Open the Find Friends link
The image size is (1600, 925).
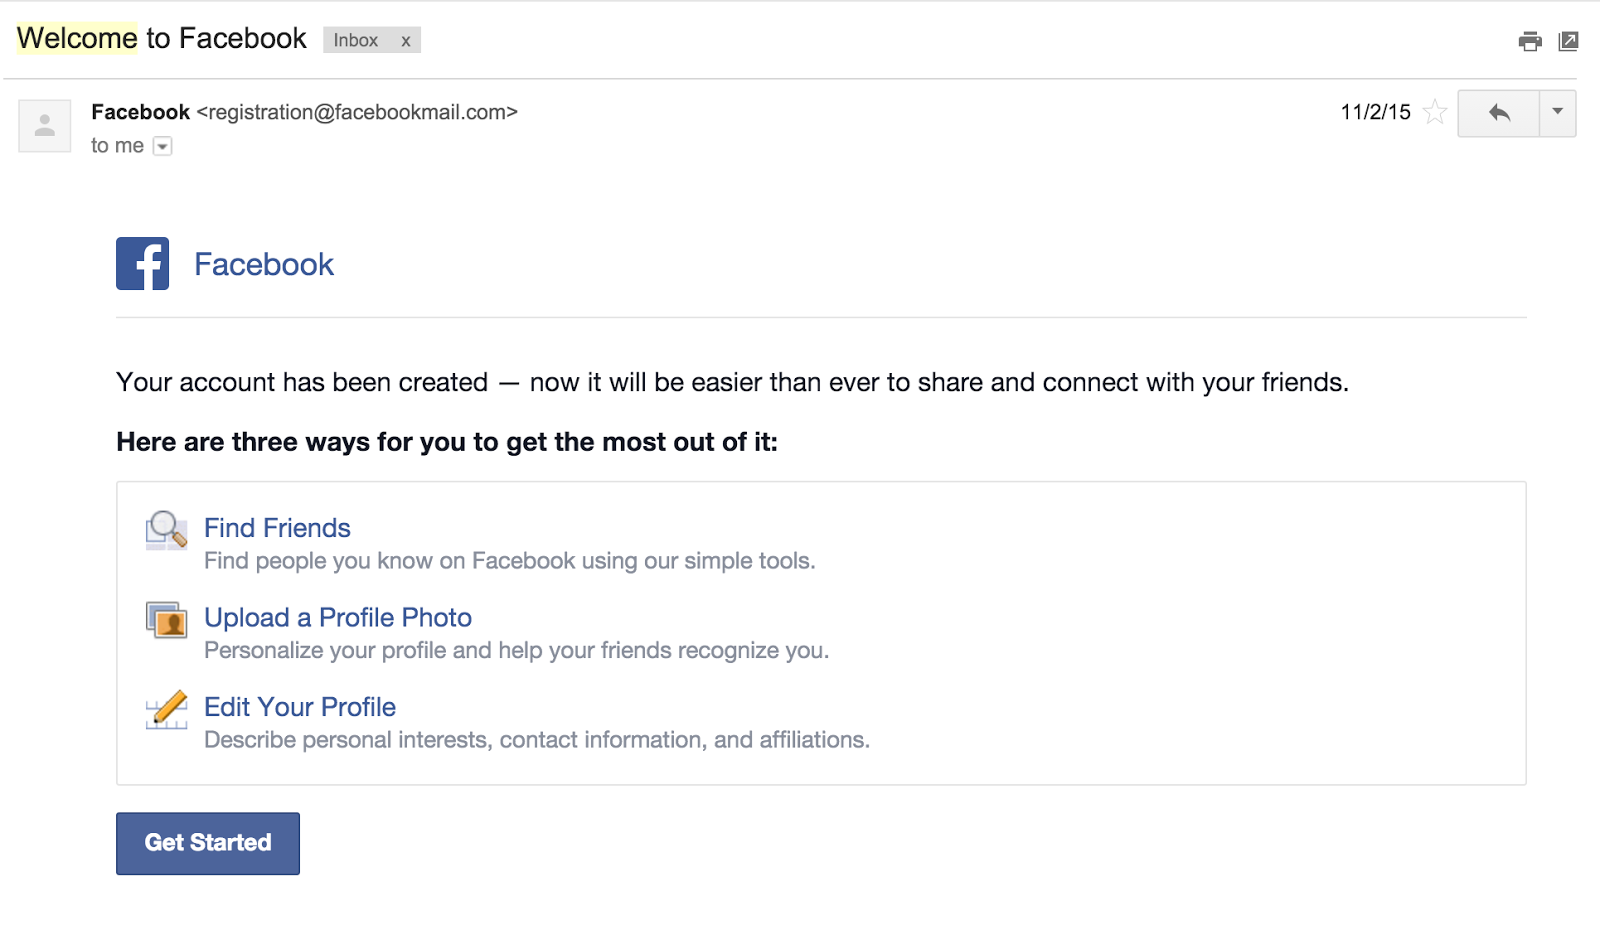277,528
